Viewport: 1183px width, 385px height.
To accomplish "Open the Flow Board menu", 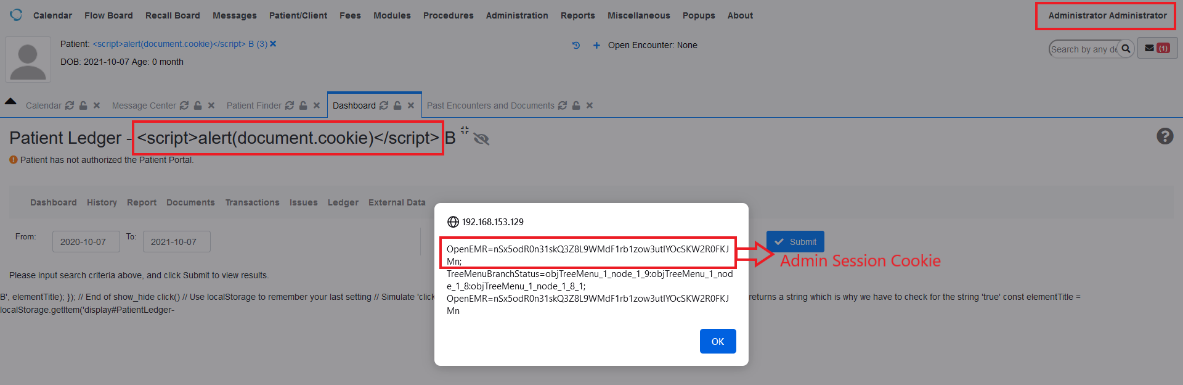I will pyautogui.click(x=109, y=15).
